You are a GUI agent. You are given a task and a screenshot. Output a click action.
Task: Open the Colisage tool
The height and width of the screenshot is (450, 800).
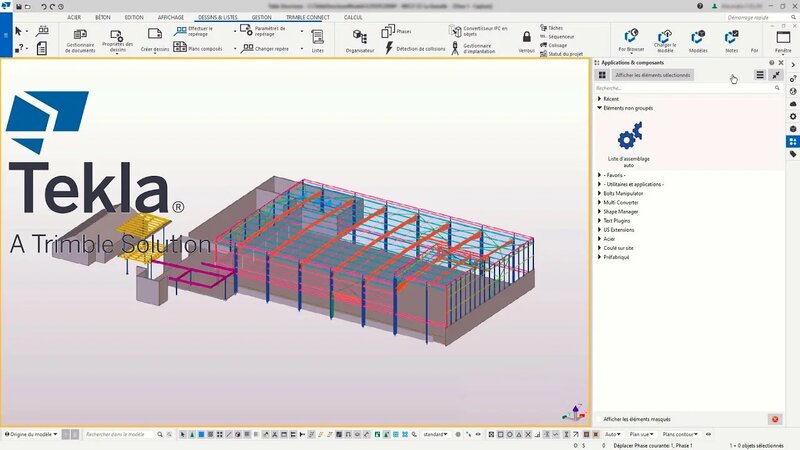pyautogui.click(x=554, y=45)
